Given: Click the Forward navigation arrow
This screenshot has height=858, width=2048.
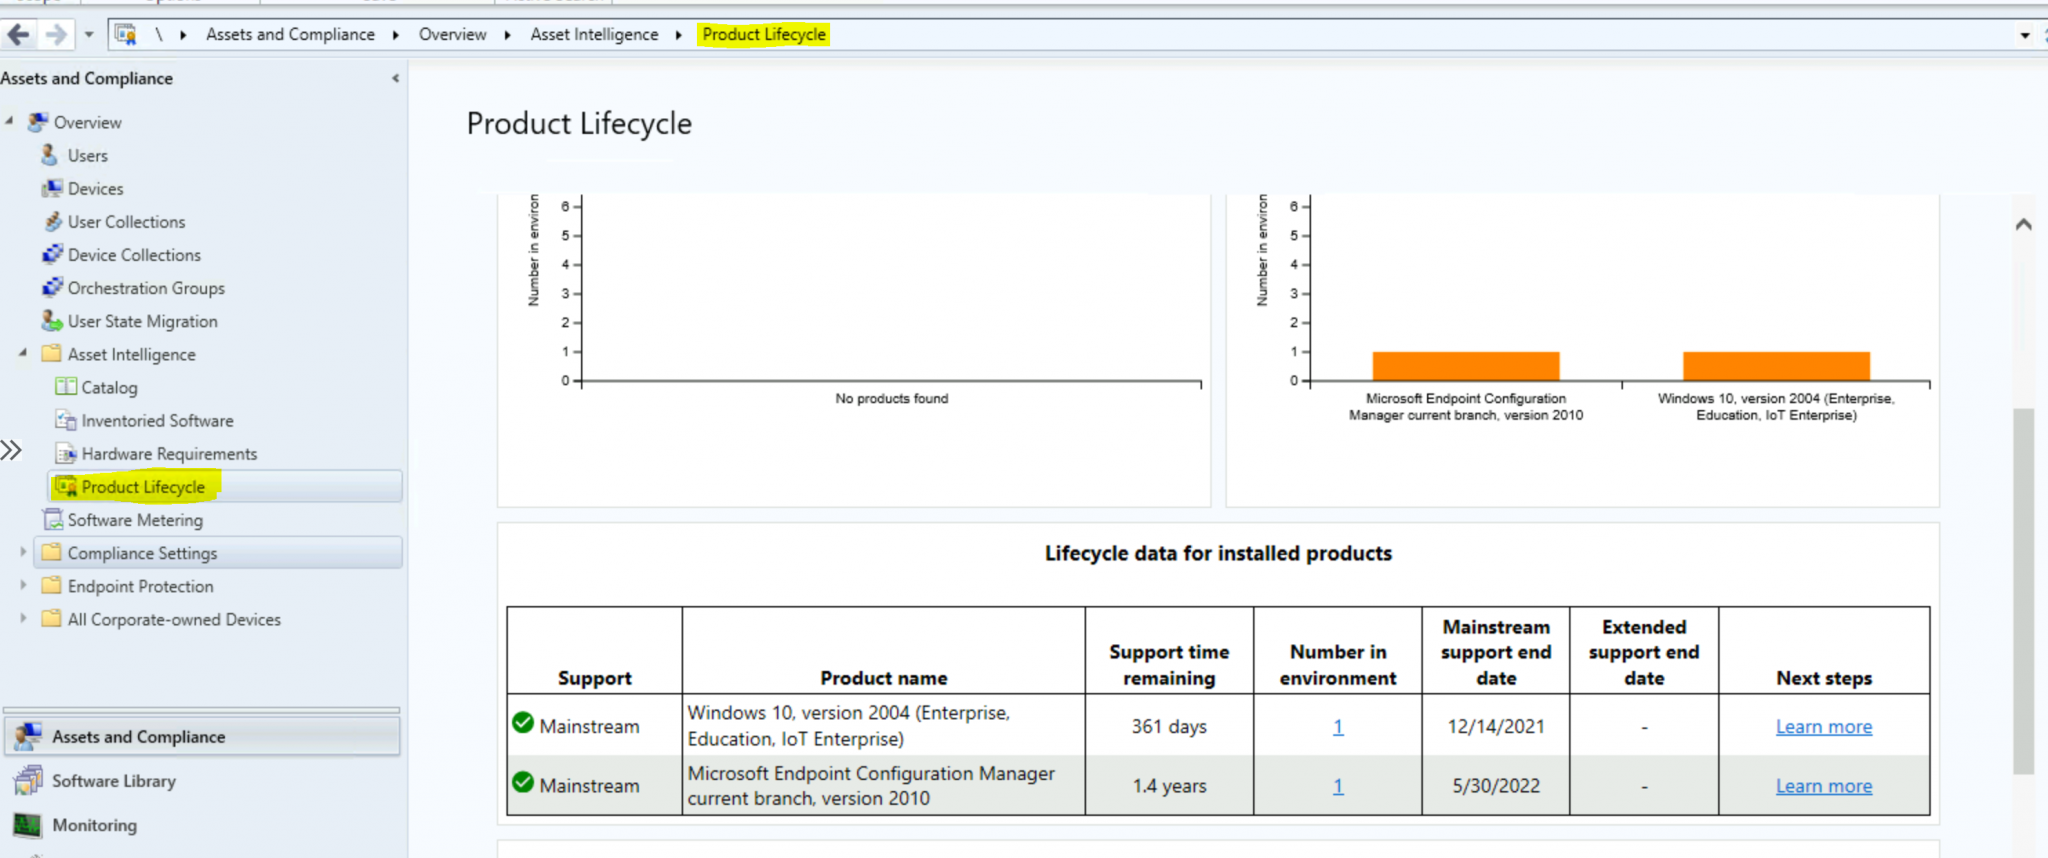Looking at the screenshot, I should 56,35.
